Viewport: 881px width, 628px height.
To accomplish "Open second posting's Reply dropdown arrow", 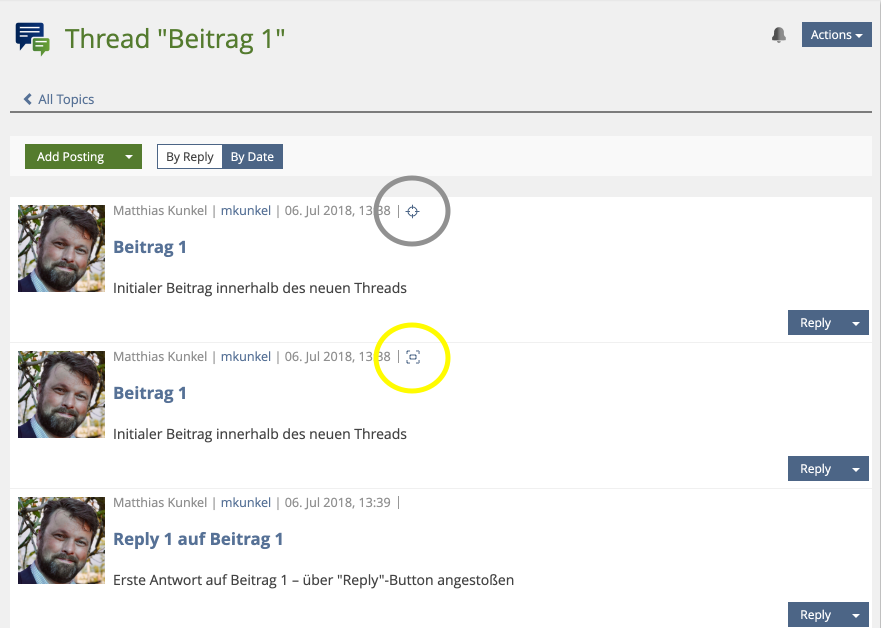I will 855,469.
